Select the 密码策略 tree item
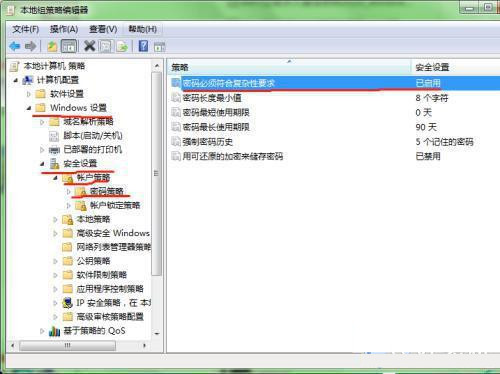This screenshot has height=374, width=500. click(x=107, y=191)
